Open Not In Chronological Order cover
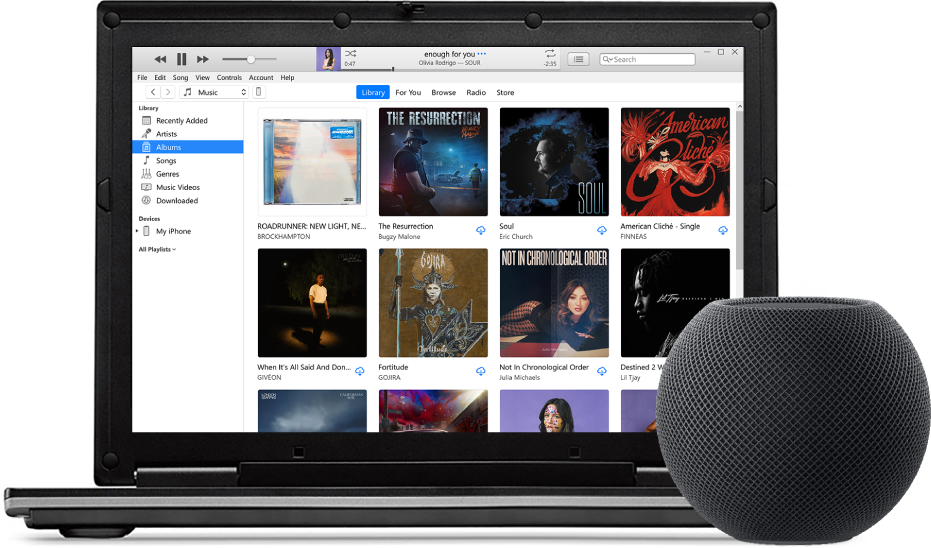This screenshot has width=931, height=548. (555, 303)
